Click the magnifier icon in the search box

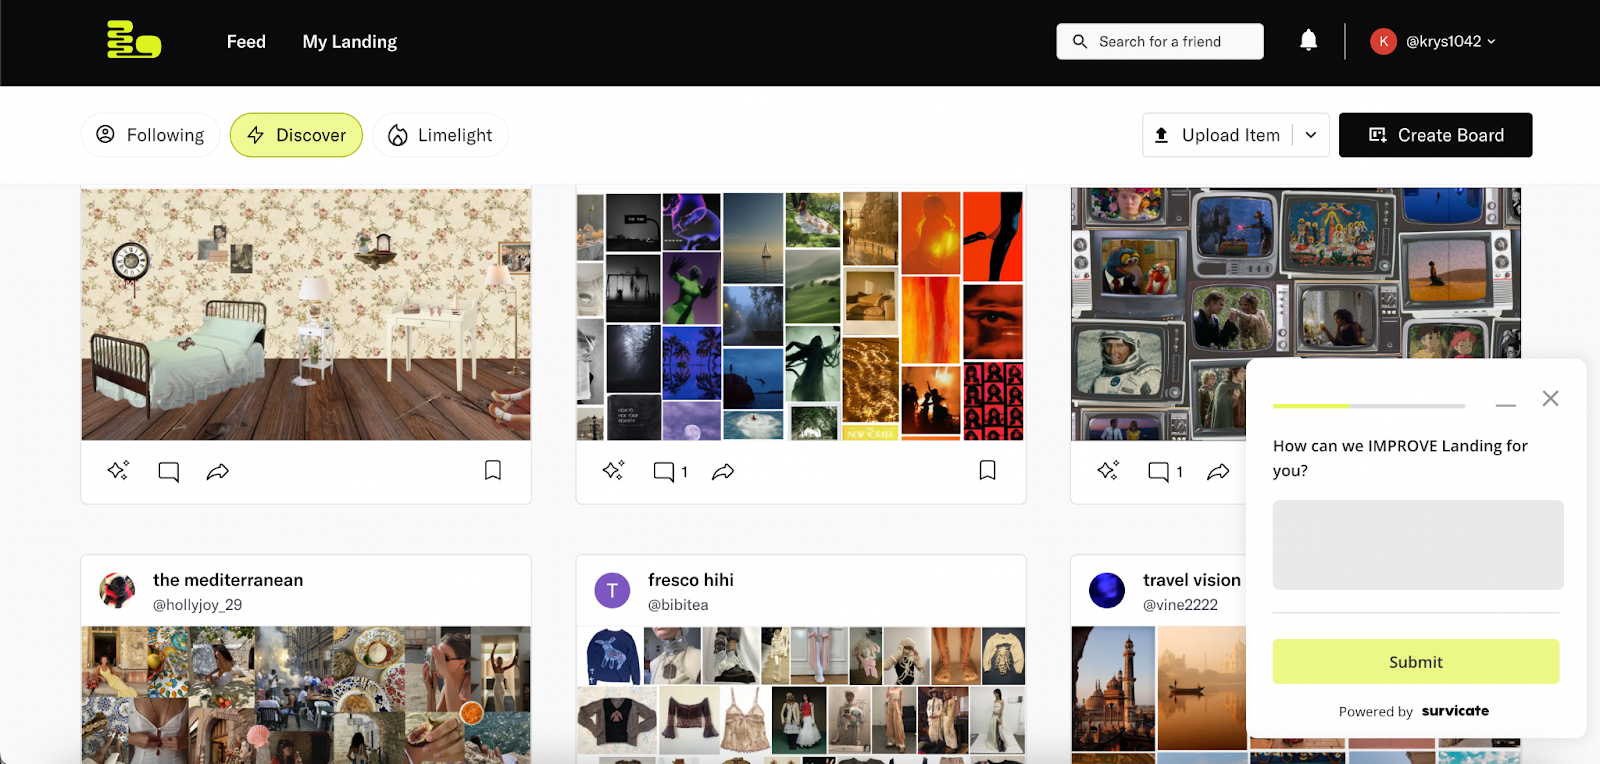click(x=1080, y=41)
